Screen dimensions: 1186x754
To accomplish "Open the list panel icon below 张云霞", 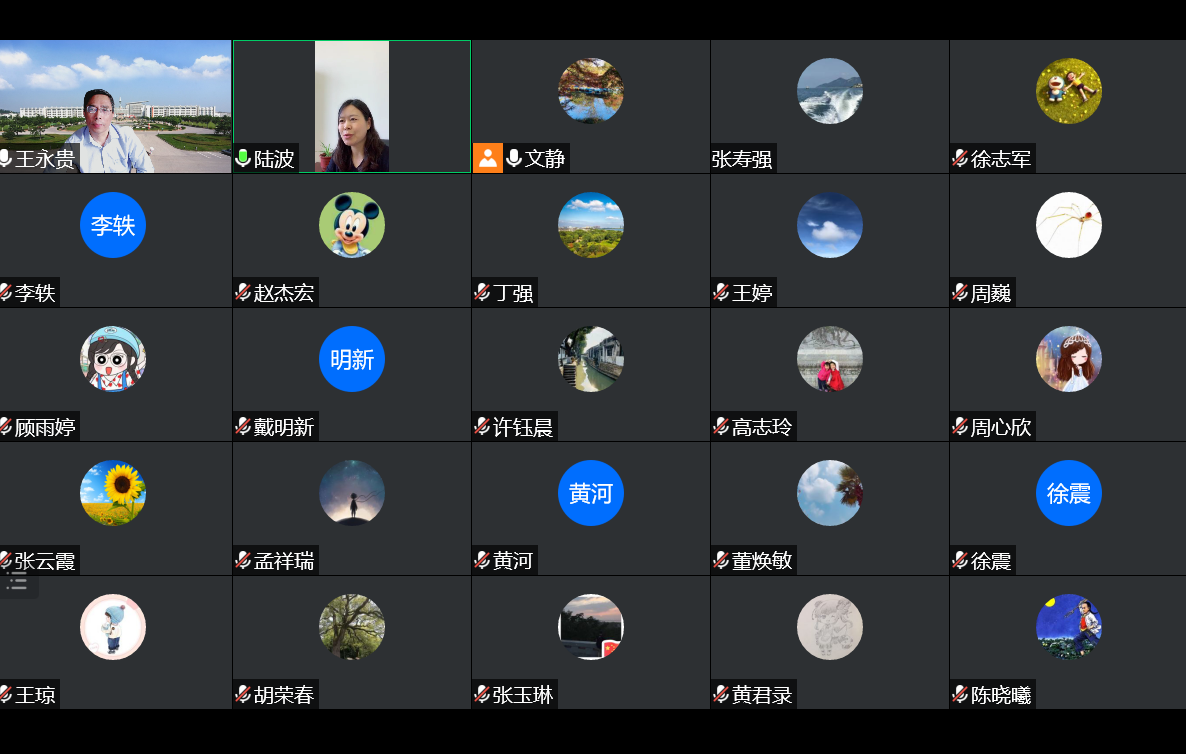I will pyautogui.click(x=17, y=582).
